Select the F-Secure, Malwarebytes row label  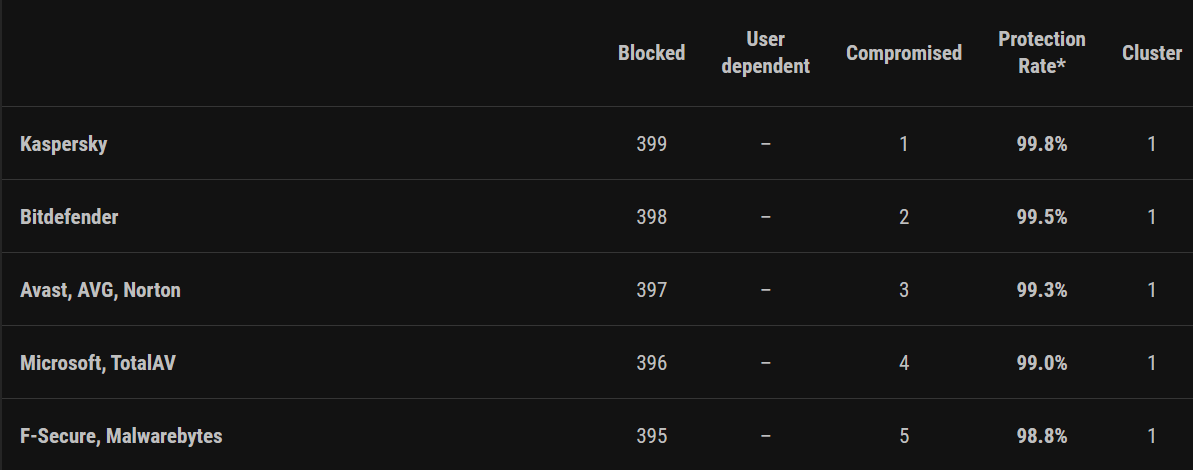pos(121,437)
